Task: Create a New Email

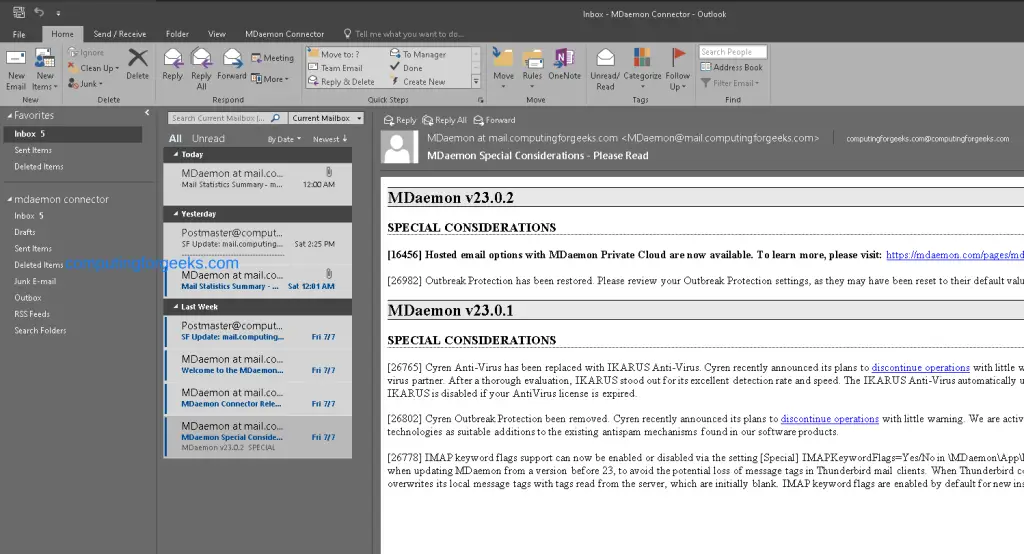Action: coord(16,69)
